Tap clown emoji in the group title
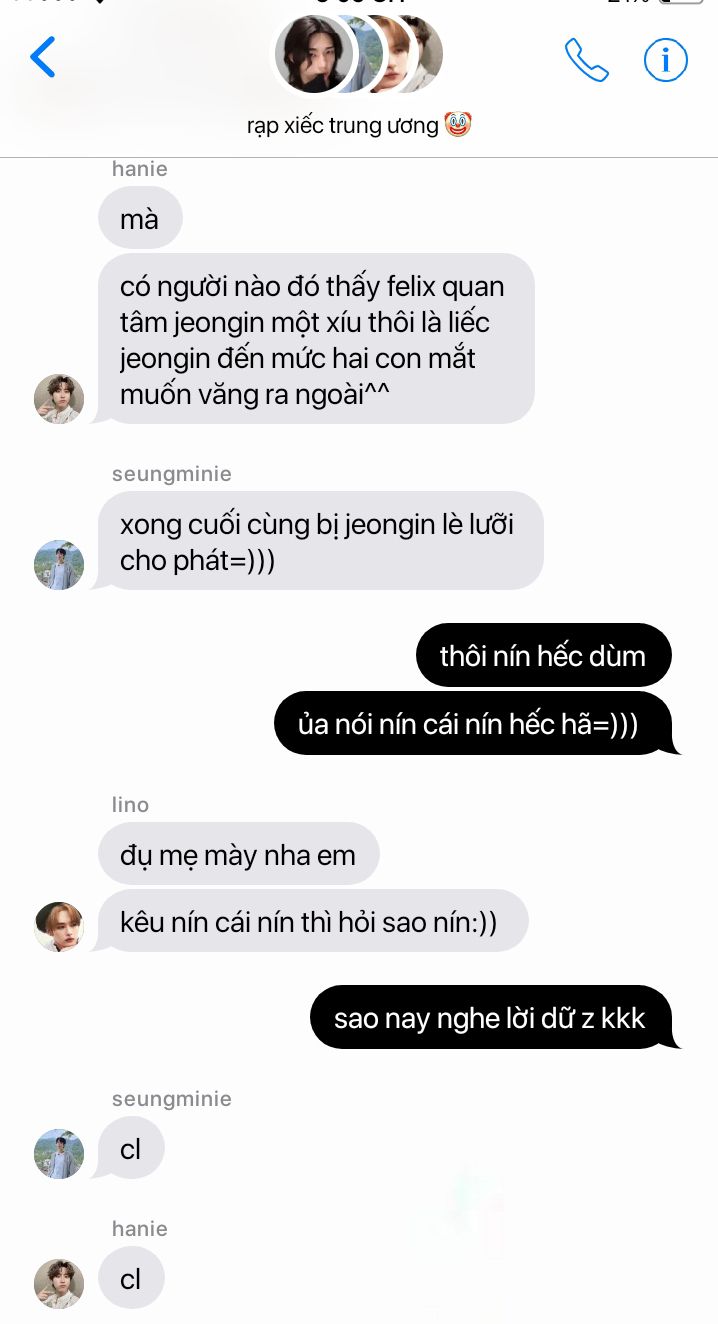 [457, 125]
